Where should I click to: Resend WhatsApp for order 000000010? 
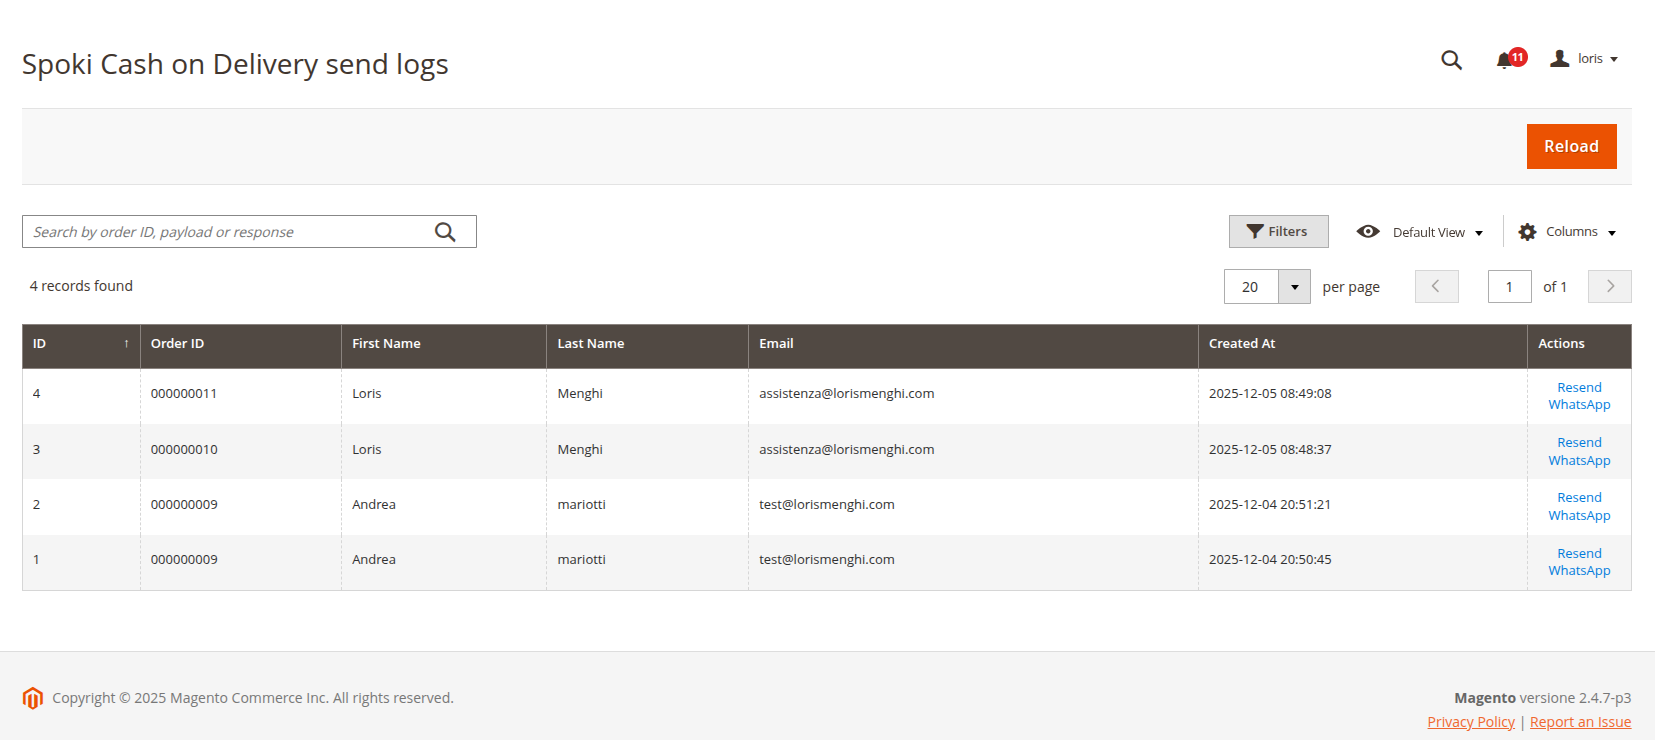tap(1579, 452)
